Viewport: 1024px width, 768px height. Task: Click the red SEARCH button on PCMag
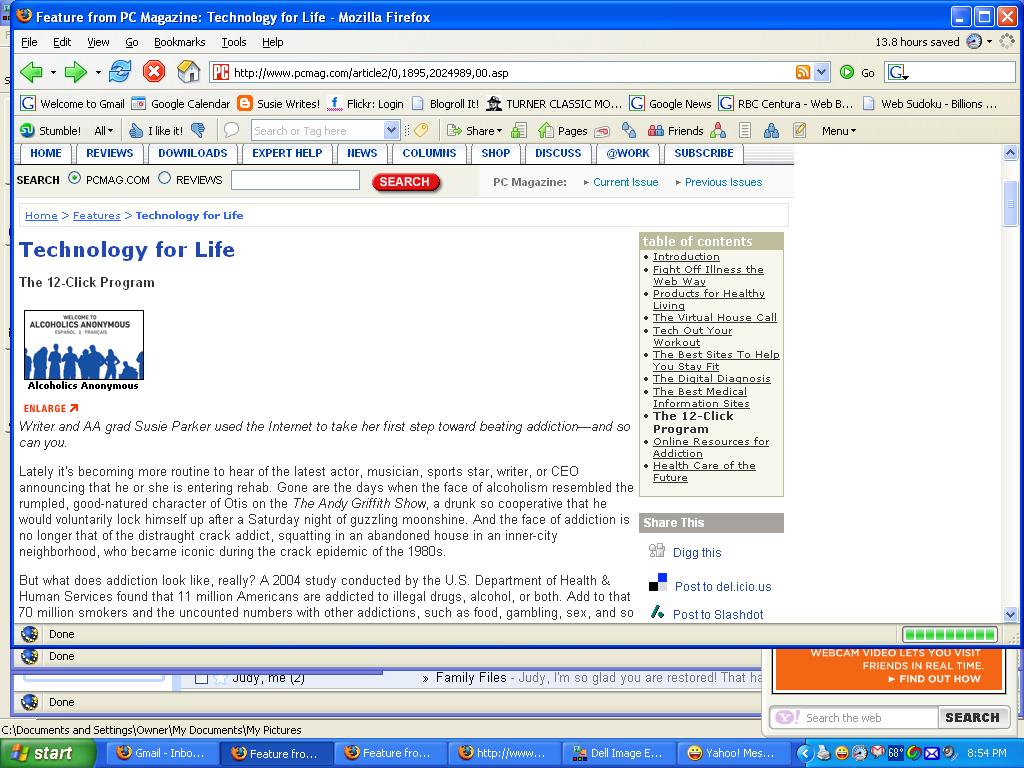coord(406,182)
